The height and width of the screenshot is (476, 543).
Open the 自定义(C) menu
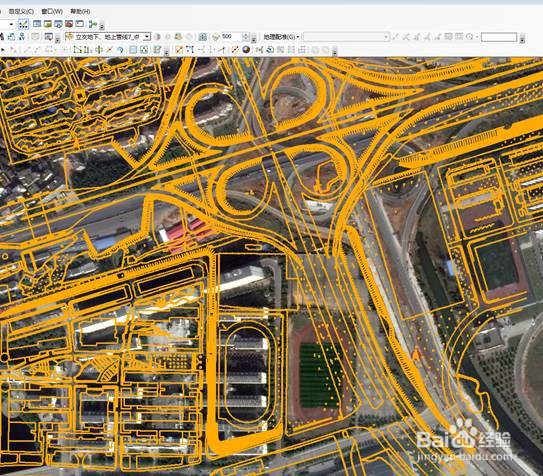pos(21,11)
